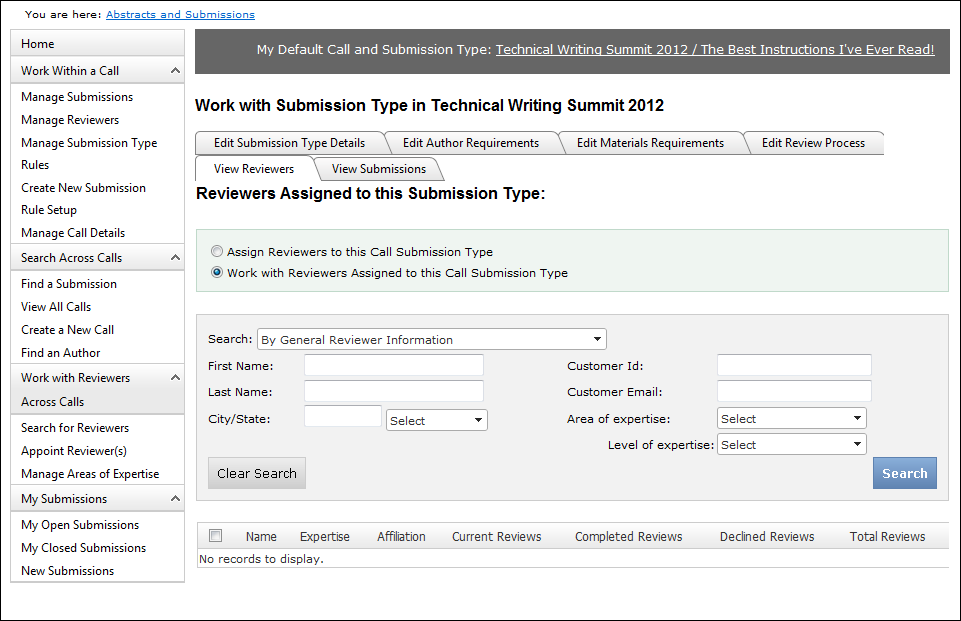Open the Level of expertise dropdown
The width and height of the screenshot is (961, 621).
point(791,445)
